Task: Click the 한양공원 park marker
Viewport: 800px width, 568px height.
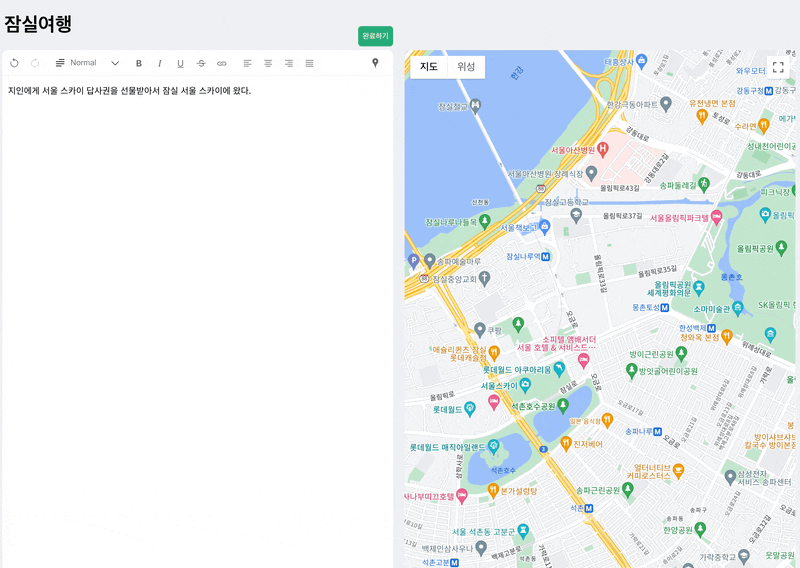Action: pyautogui.click(x=700, y=529)
